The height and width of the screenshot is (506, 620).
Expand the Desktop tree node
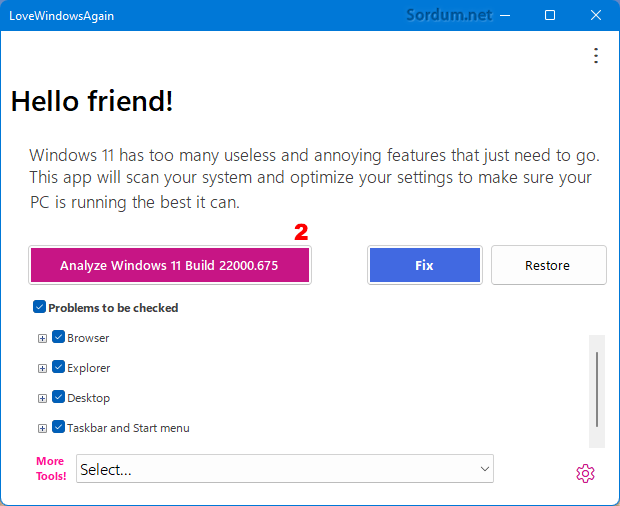pos(42,398)
